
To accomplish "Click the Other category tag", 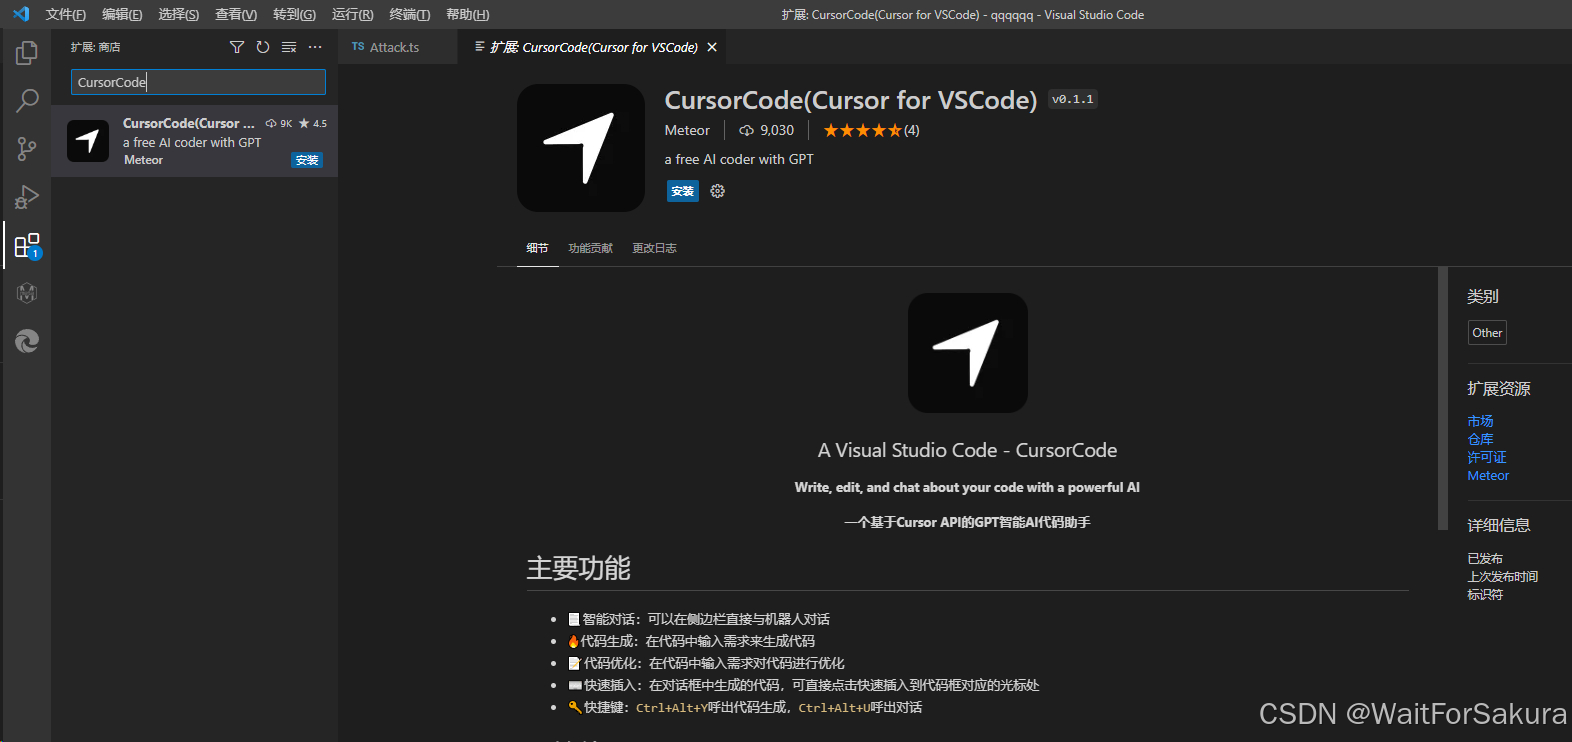I will [x=1487, y=333].
